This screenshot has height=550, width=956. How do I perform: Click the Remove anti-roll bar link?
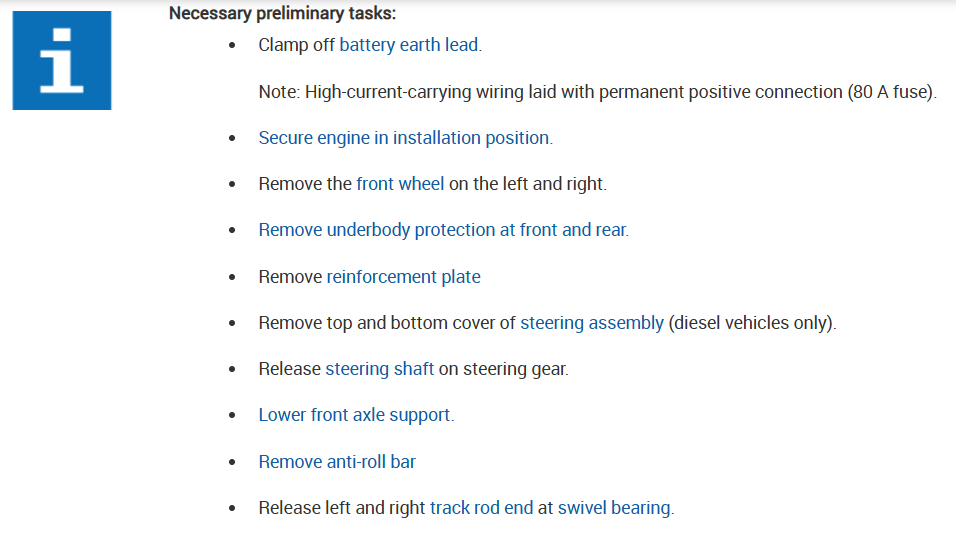[x=337, y=462]
